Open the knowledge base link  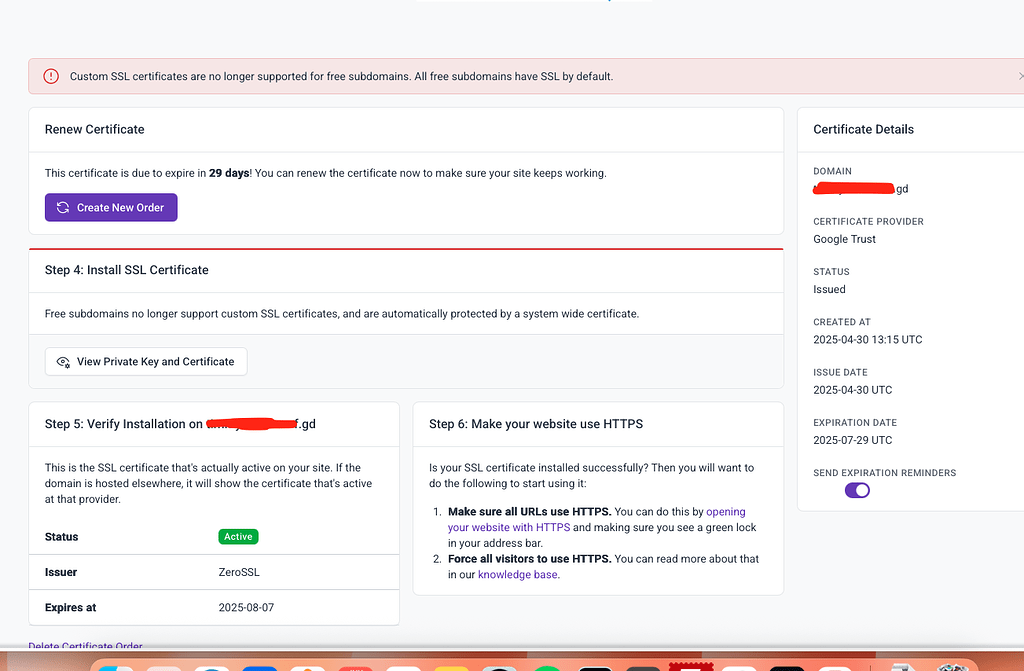[517, 574]
